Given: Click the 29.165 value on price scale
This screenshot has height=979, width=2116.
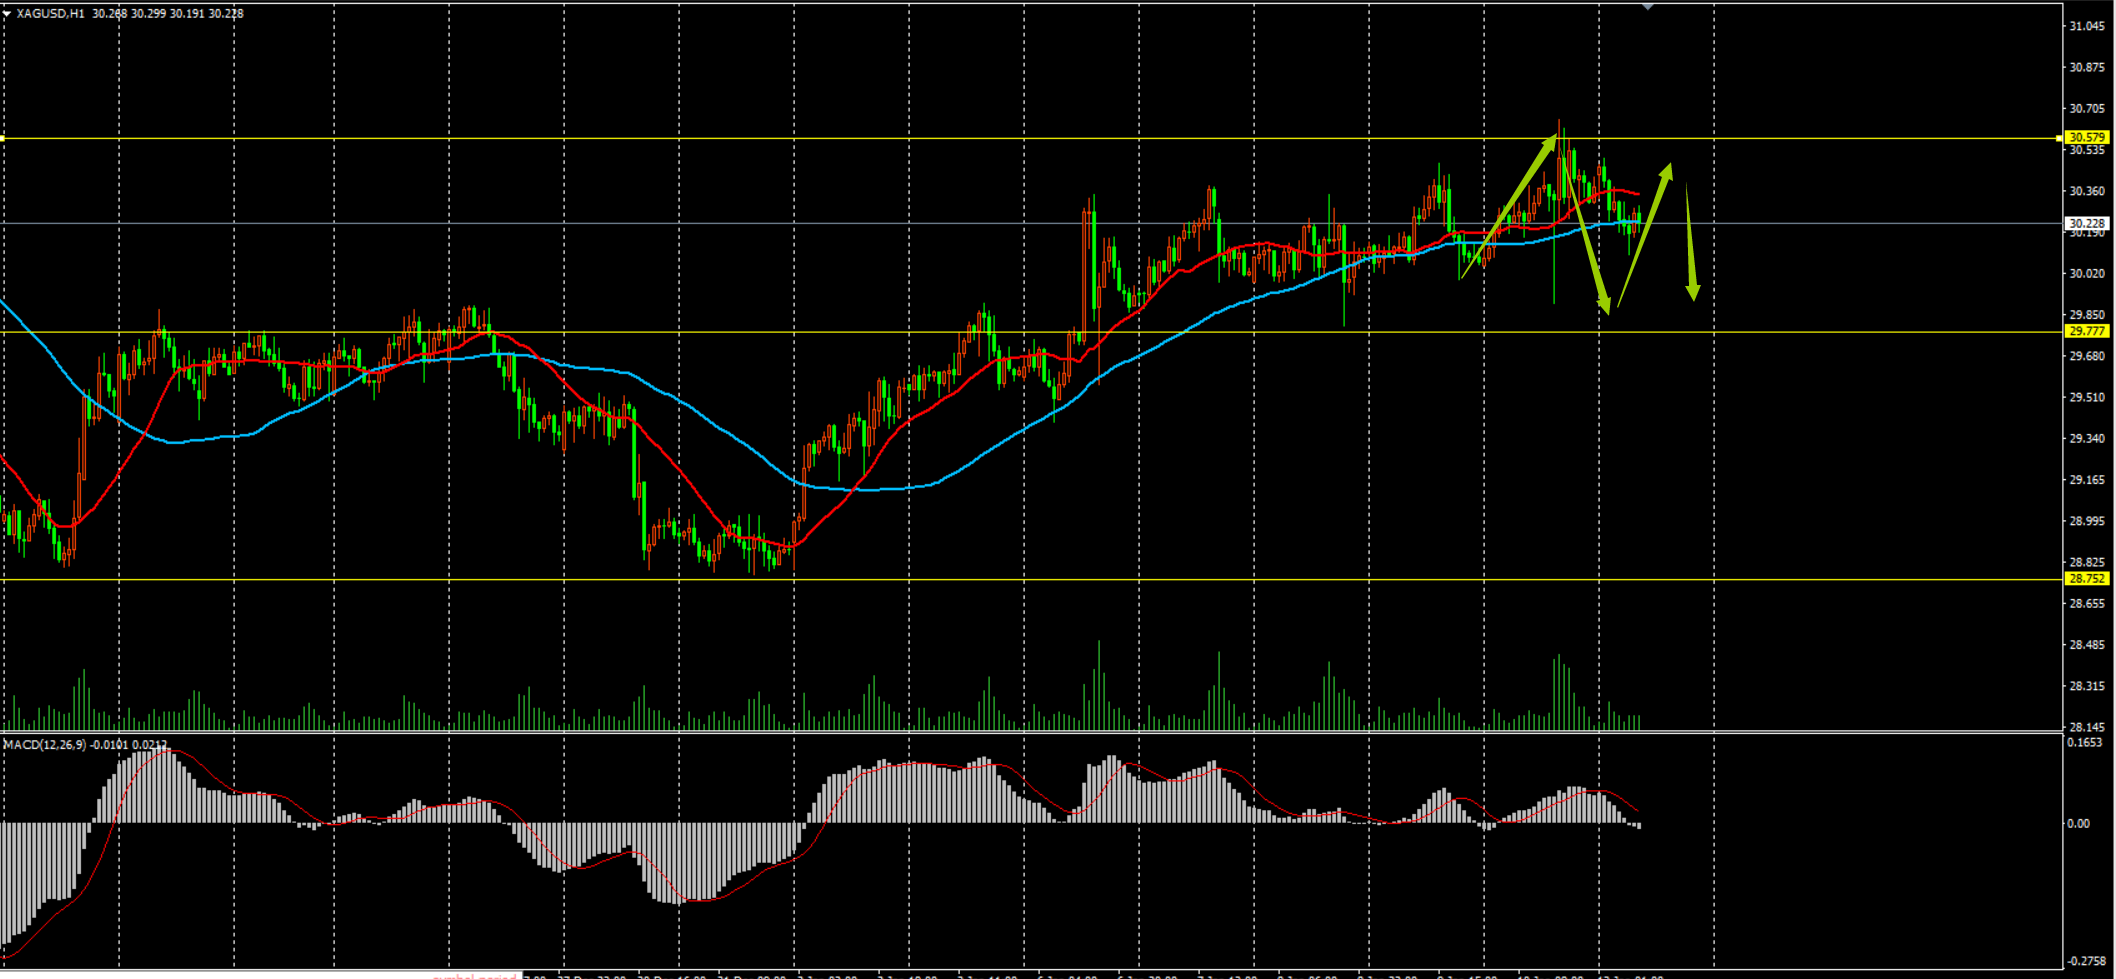Looking at the screenshot, I should pyautogui.click(x=2087, y=480).
